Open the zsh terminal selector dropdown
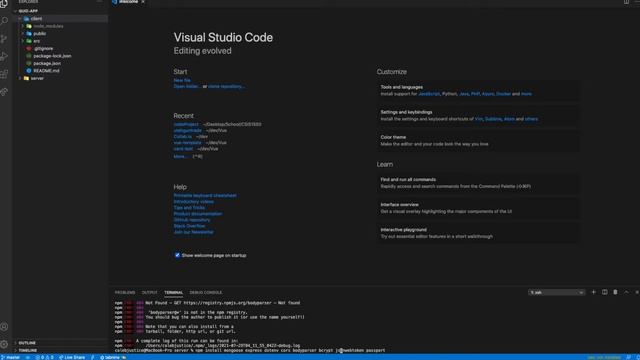The width and height of the screenshot is (640, 360). [557, 292]
